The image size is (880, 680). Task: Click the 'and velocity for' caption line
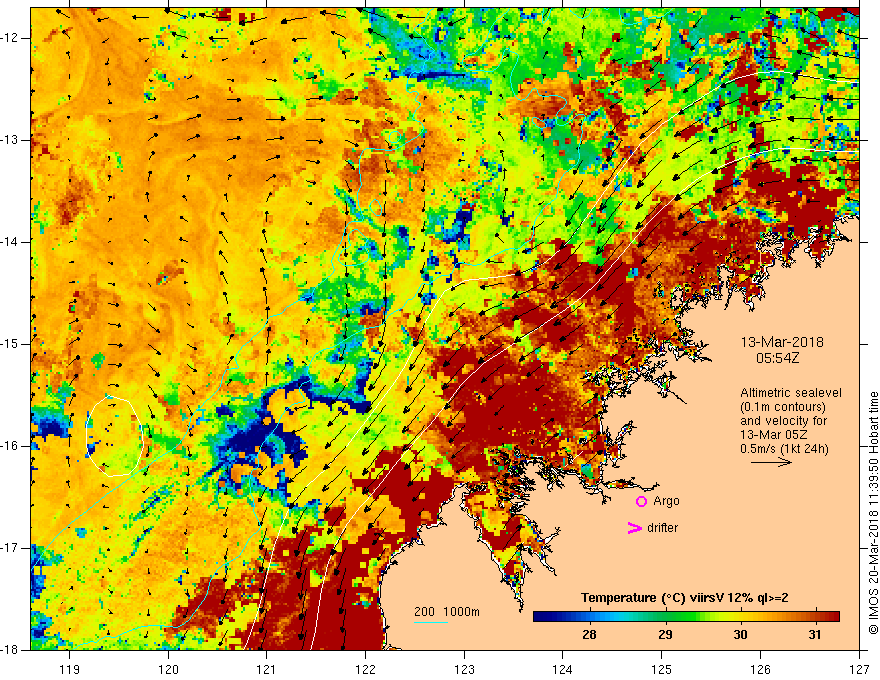tap(783, 421)
